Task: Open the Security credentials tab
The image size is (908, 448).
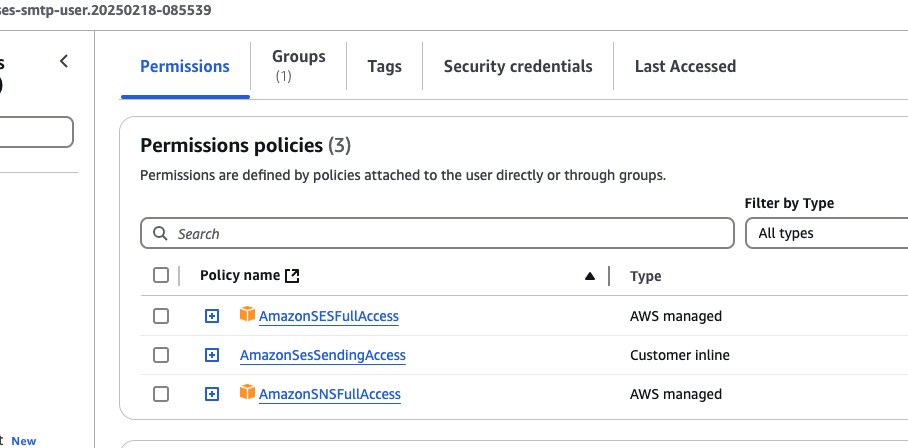Action: point(517,66)
